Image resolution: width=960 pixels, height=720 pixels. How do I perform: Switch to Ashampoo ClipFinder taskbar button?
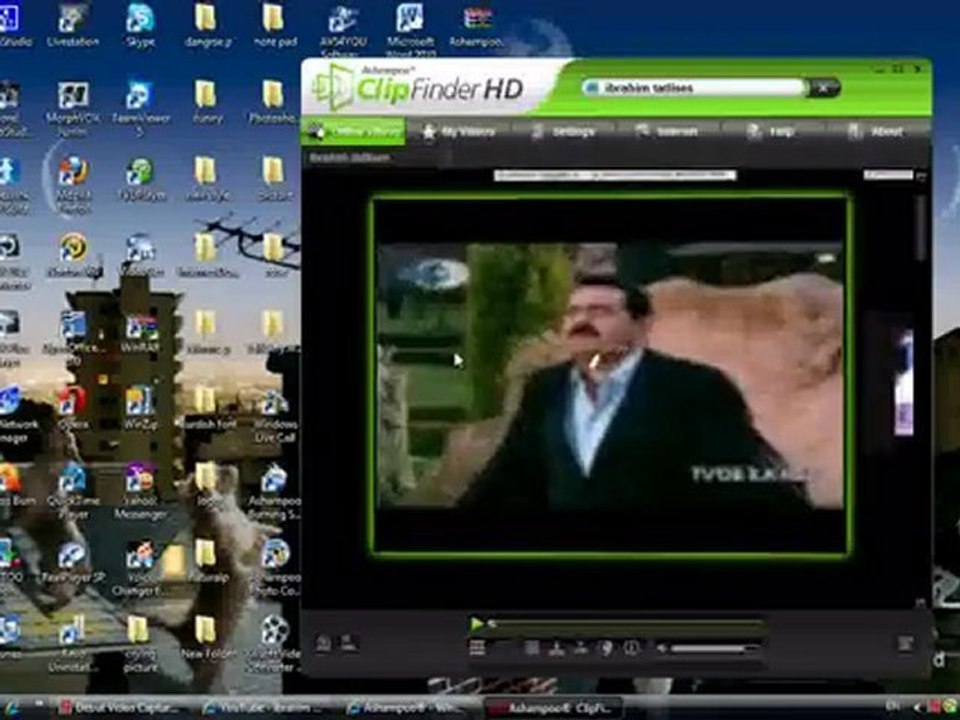tap(553, 708)
